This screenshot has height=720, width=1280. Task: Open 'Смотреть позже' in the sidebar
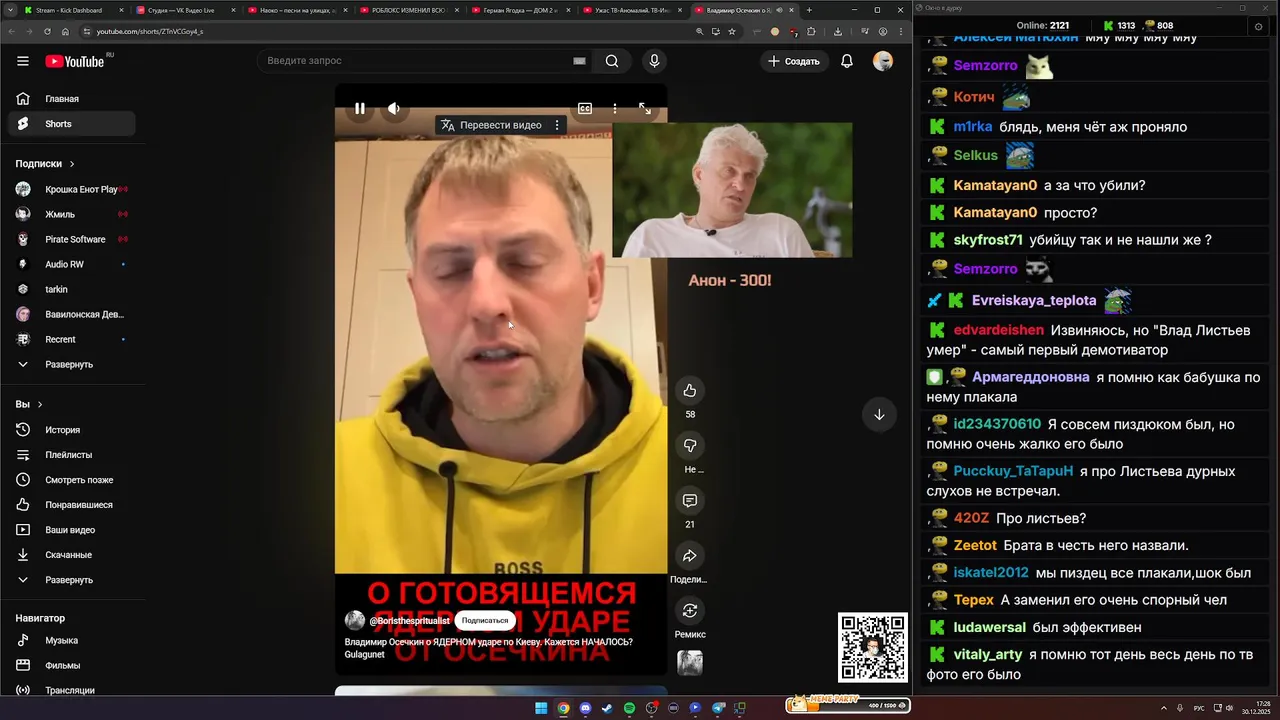tap(72, 480)
